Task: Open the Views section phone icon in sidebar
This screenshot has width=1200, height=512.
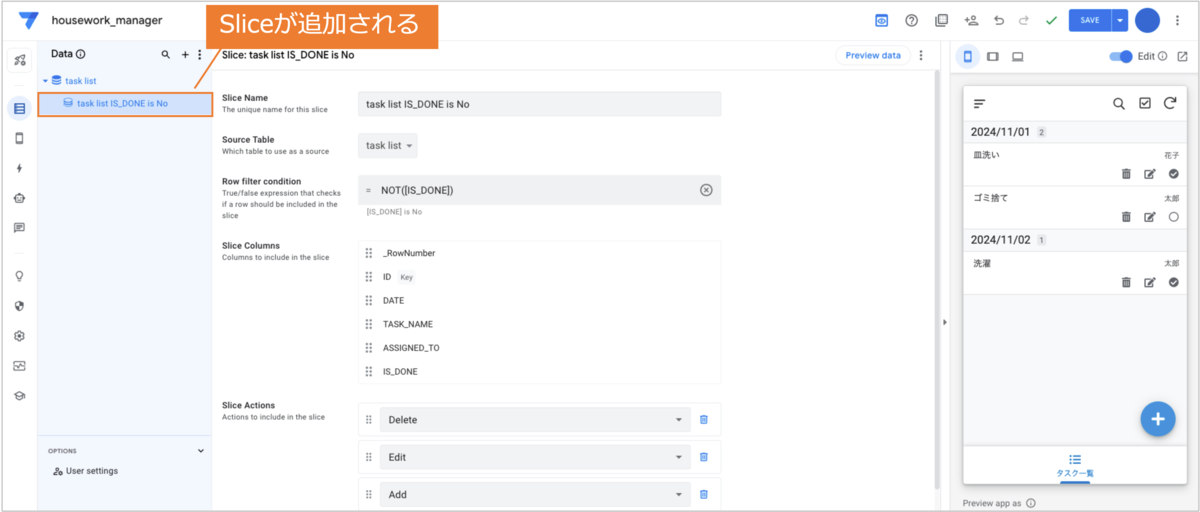Action: pos(19,139)
